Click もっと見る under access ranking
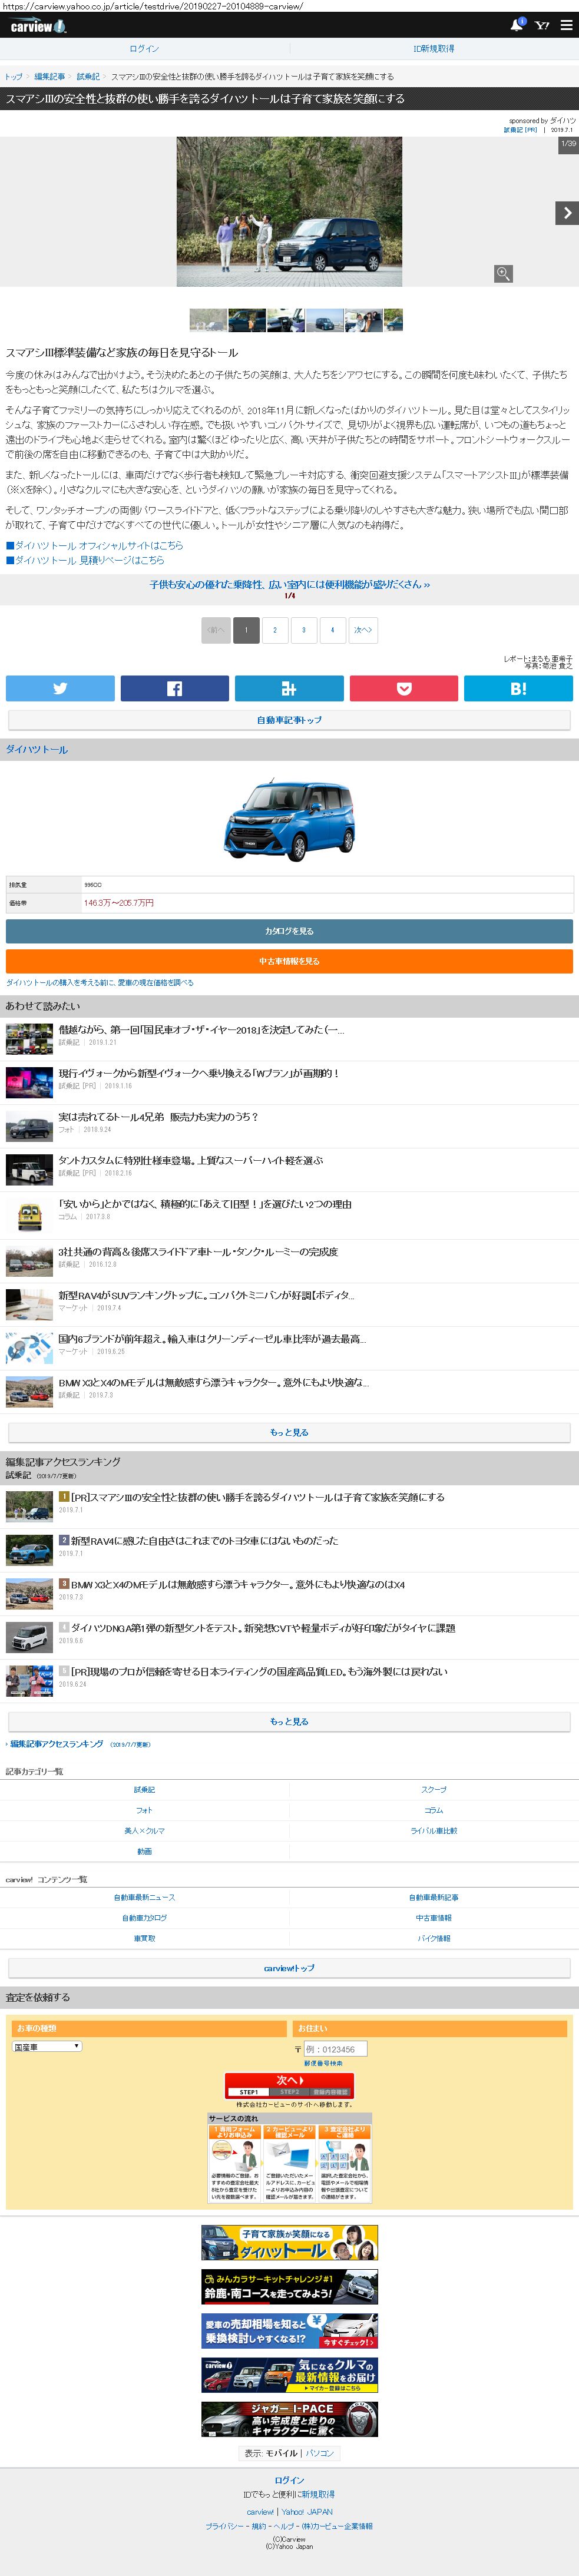The height and width of the screenshot is (2576, 579). point(289,1722)
